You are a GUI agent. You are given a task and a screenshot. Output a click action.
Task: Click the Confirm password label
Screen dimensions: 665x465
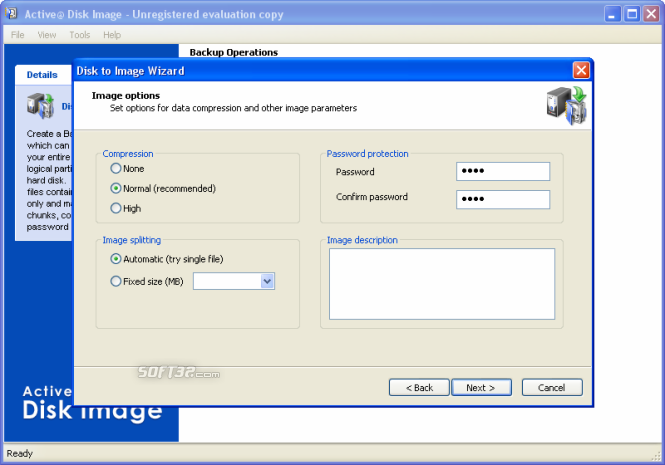pos(372,197)
